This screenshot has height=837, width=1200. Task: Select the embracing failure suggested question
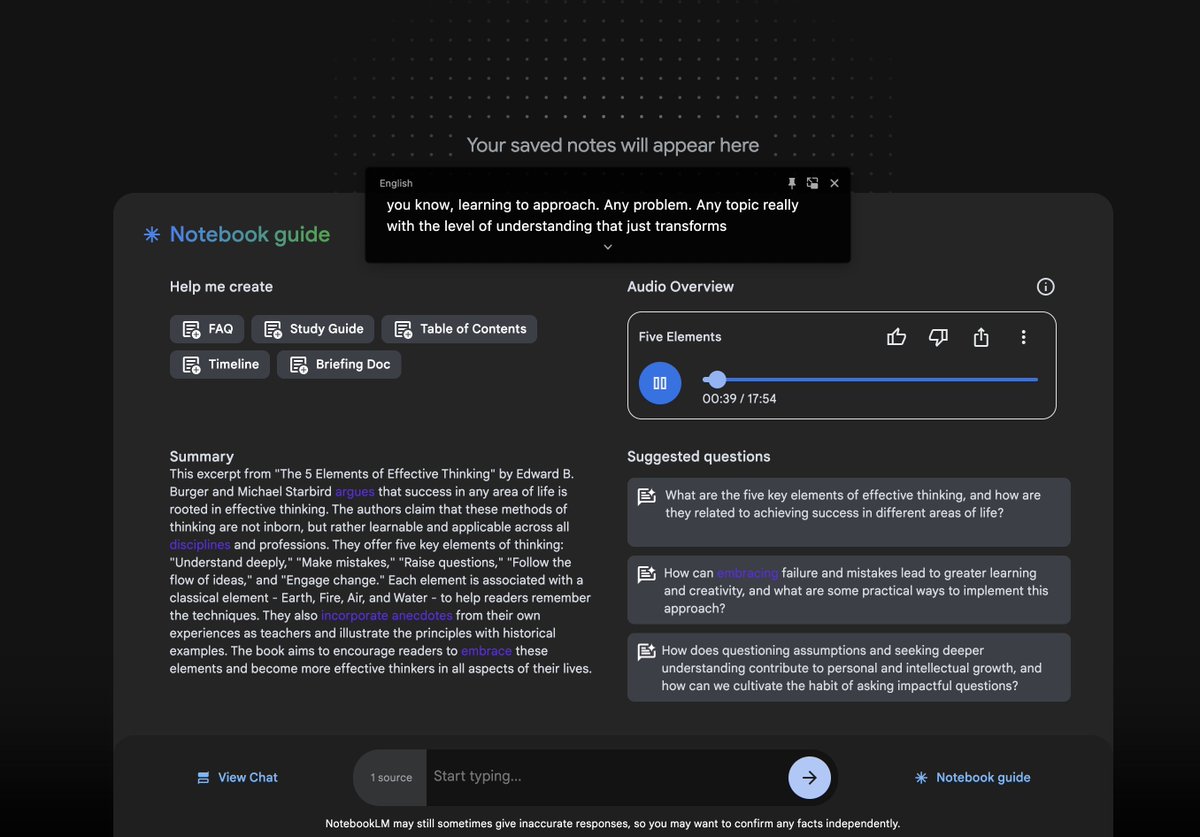[849, 591]
